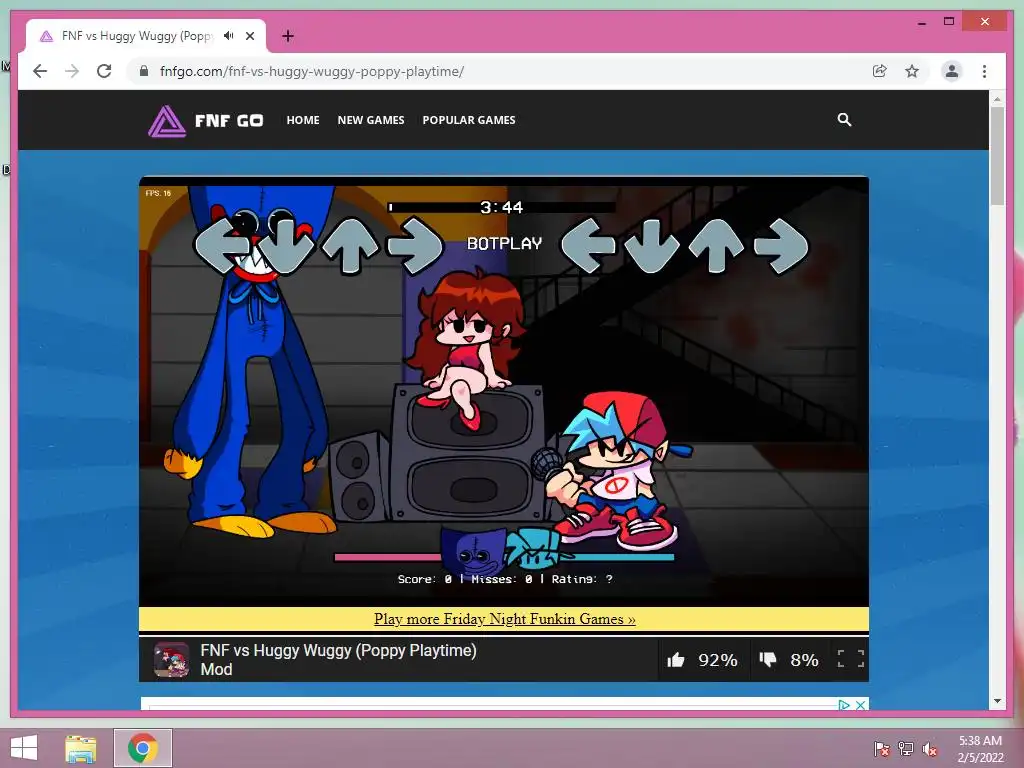Viewport: 1024px width, 768px height.
Task: Click the thumbs up like icon
Action: pos(676,660)
